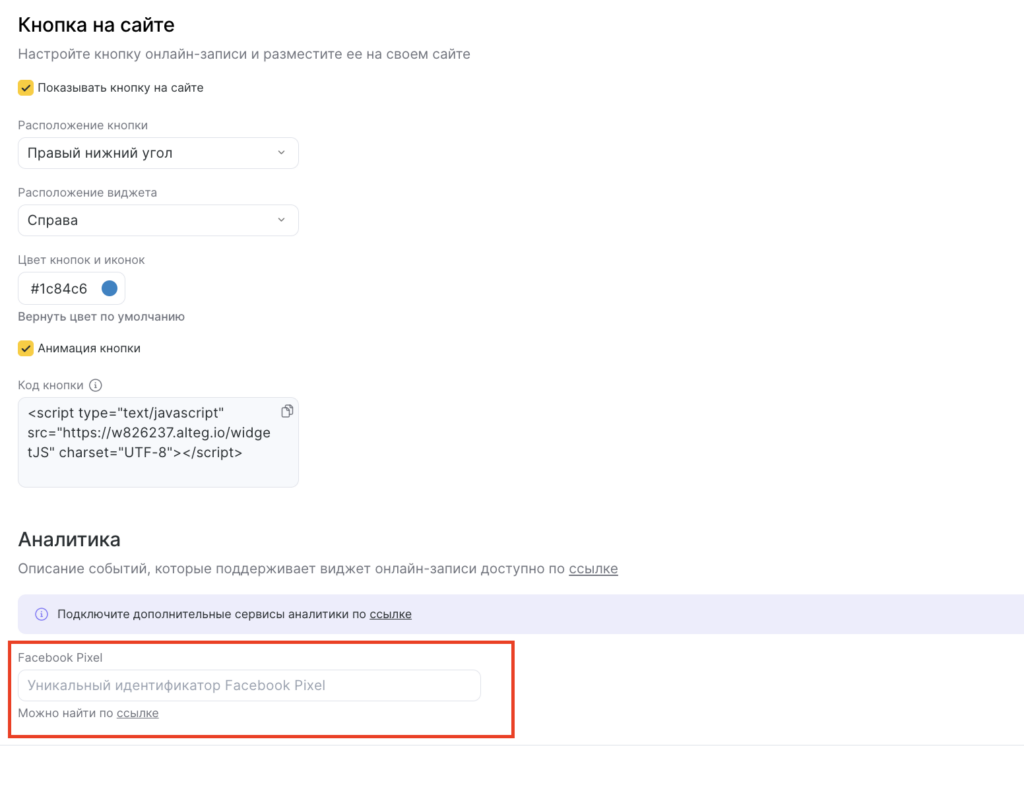Open the blue color swatch picker

(x=110, y=288)
